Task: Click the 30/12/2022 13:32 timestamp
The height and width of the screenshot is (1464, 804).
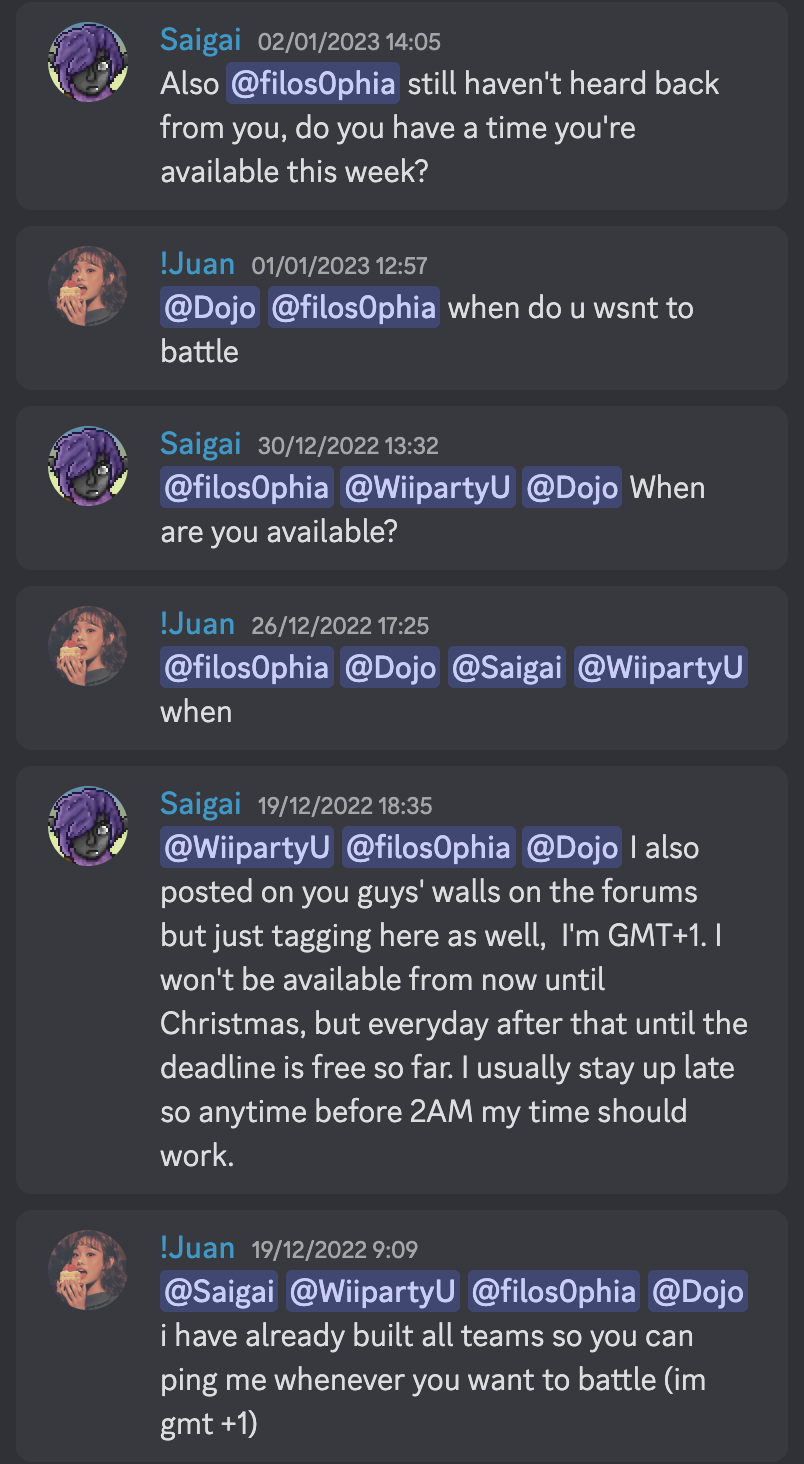Action: tap(348, 446)
